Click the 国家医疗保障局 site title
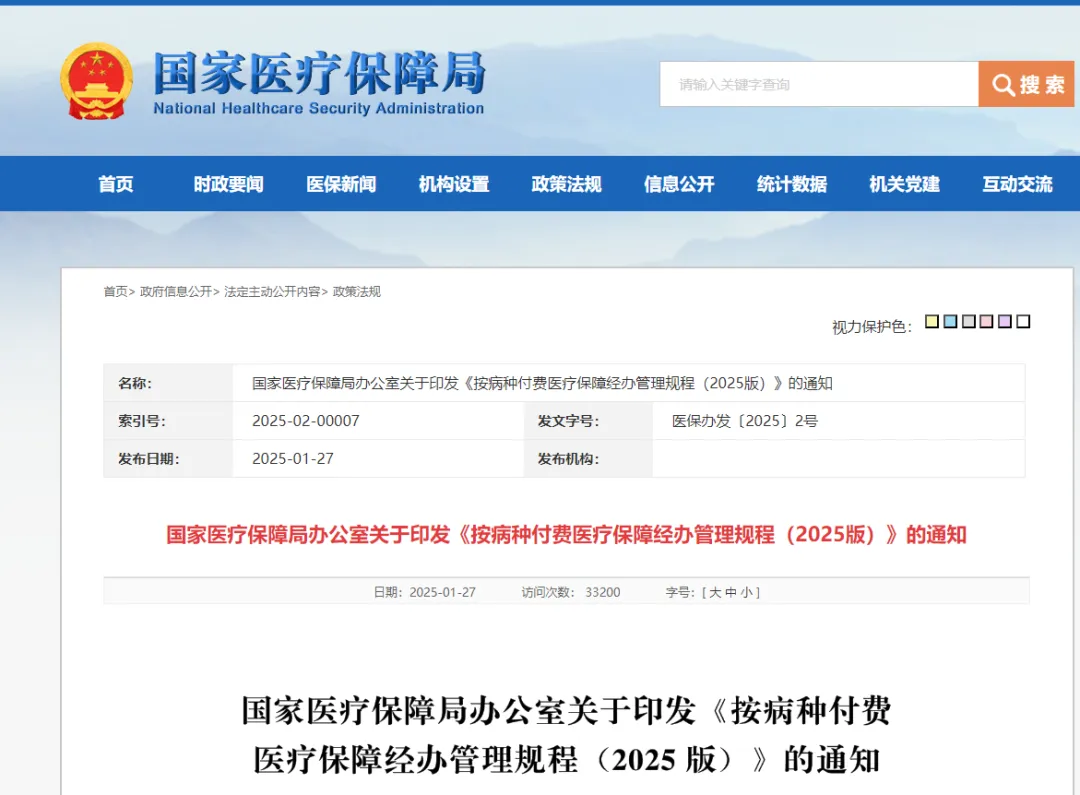1080x795 pixels. point(319,72)
